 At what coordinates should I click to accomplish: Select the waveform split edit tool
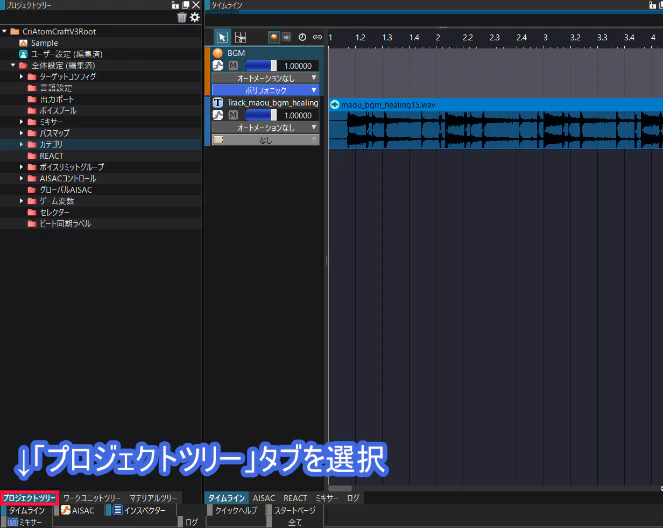(240, 37)
